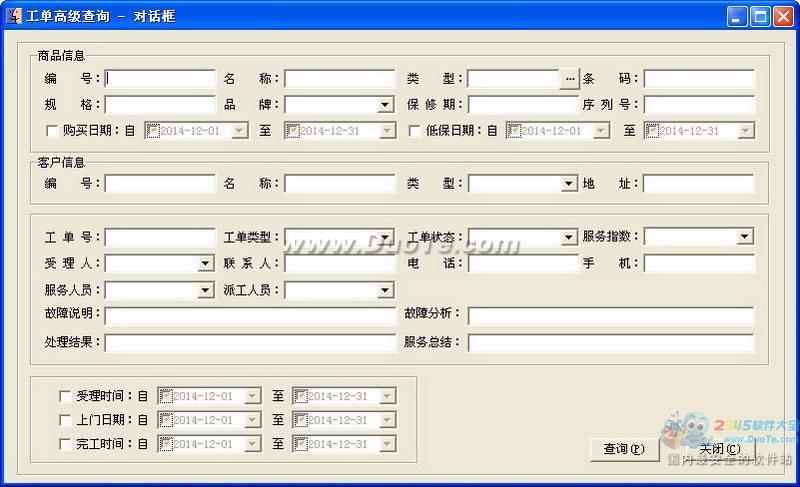Viewport: 800px width, 487px height.
Task: Click the 地址 input field
Action: tap(698, 184)
